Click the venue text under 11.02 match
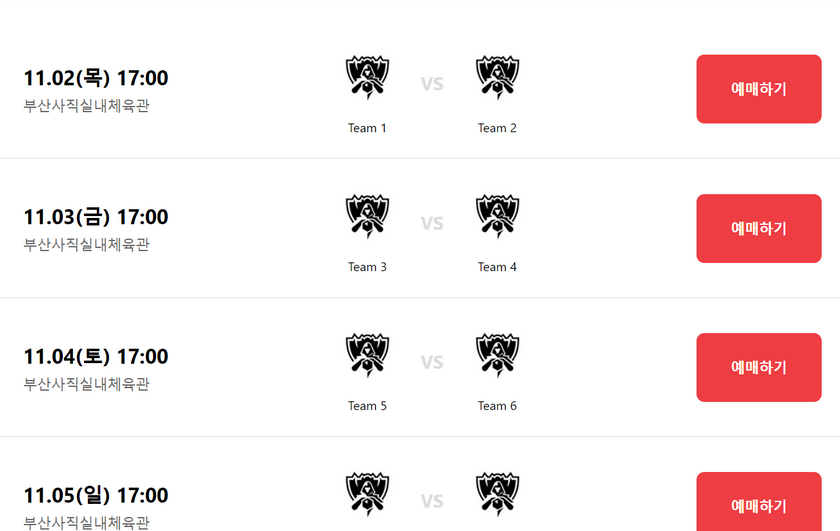The height and width of the screenshot is (531, 840). coord(87,105)
